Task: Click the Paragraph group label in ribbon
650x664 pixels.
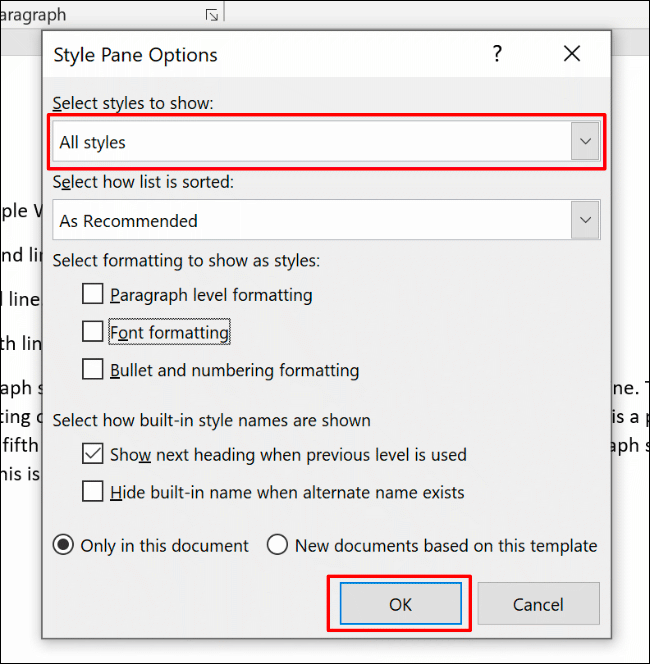Action: click(x=34, y=15)
